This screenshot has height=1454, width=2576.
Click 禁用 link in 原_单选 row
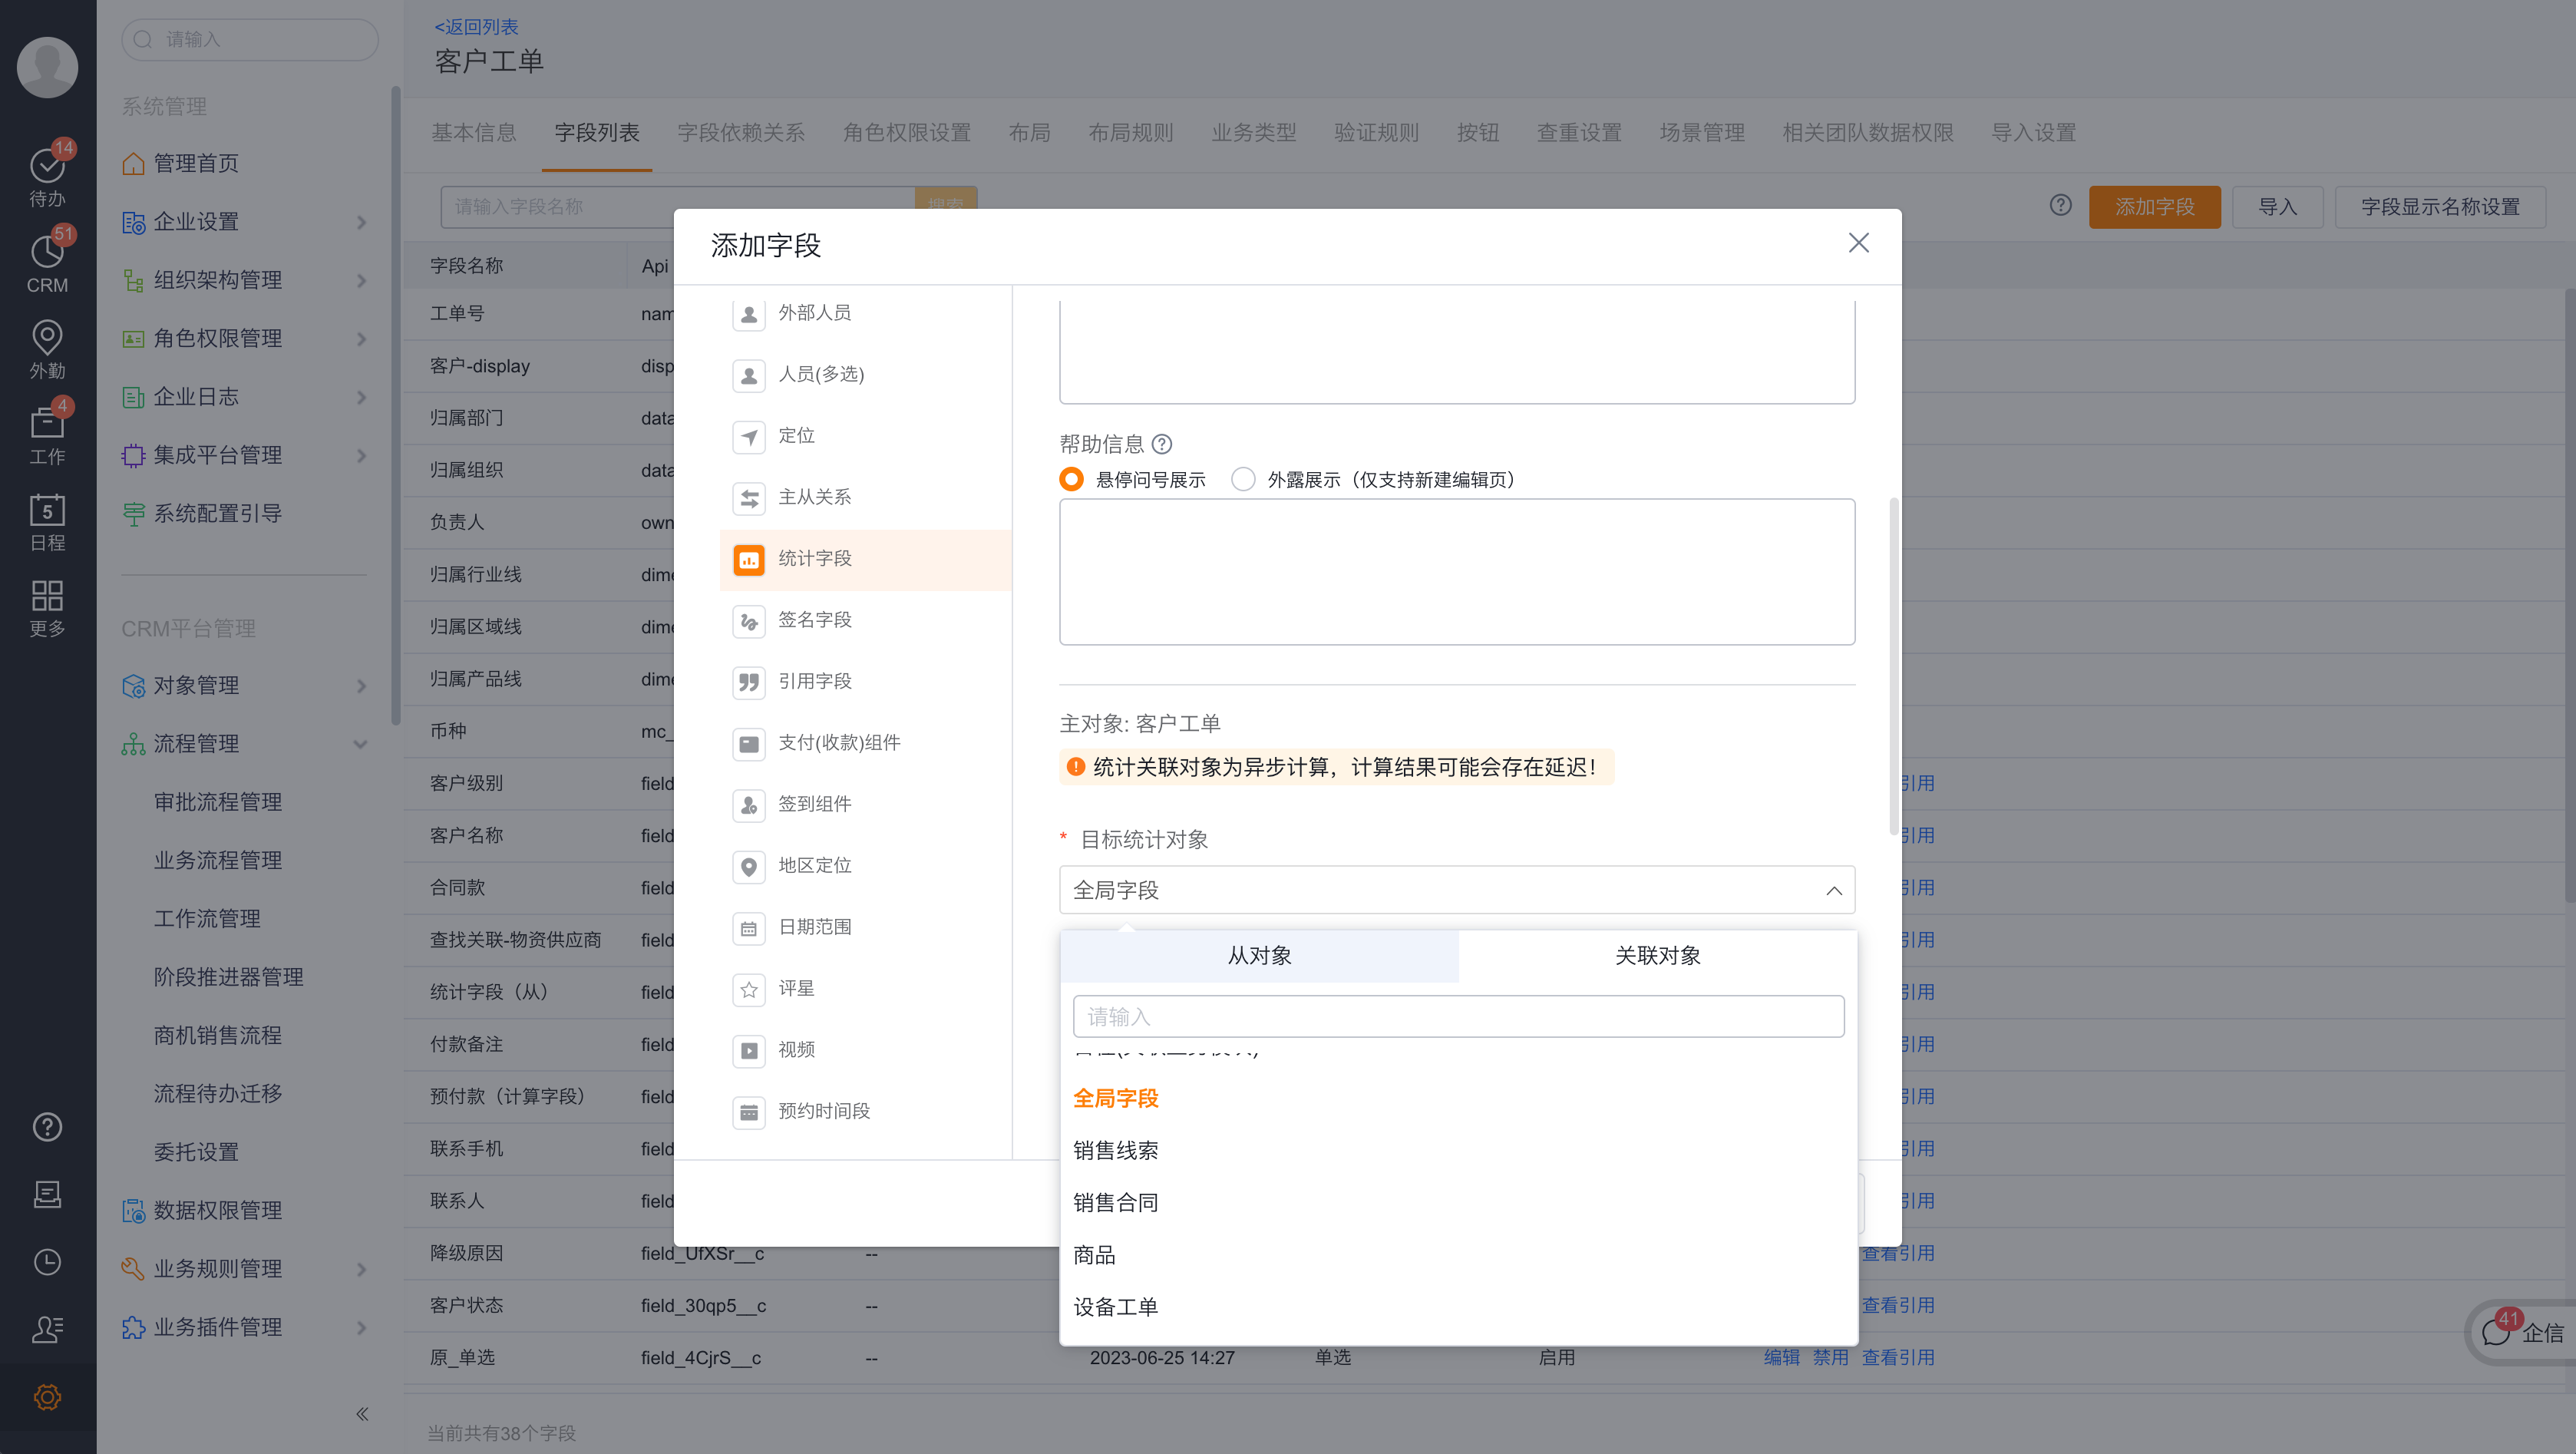(x=1830, y=1358)
